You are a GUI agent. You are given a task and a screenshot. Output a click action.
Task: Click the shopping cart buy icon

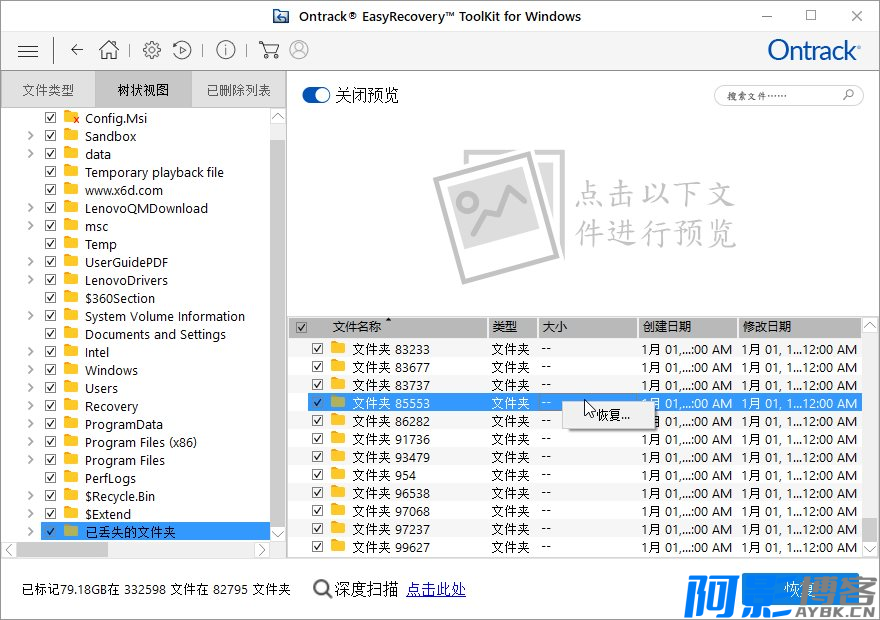click(x=269, y=50)
